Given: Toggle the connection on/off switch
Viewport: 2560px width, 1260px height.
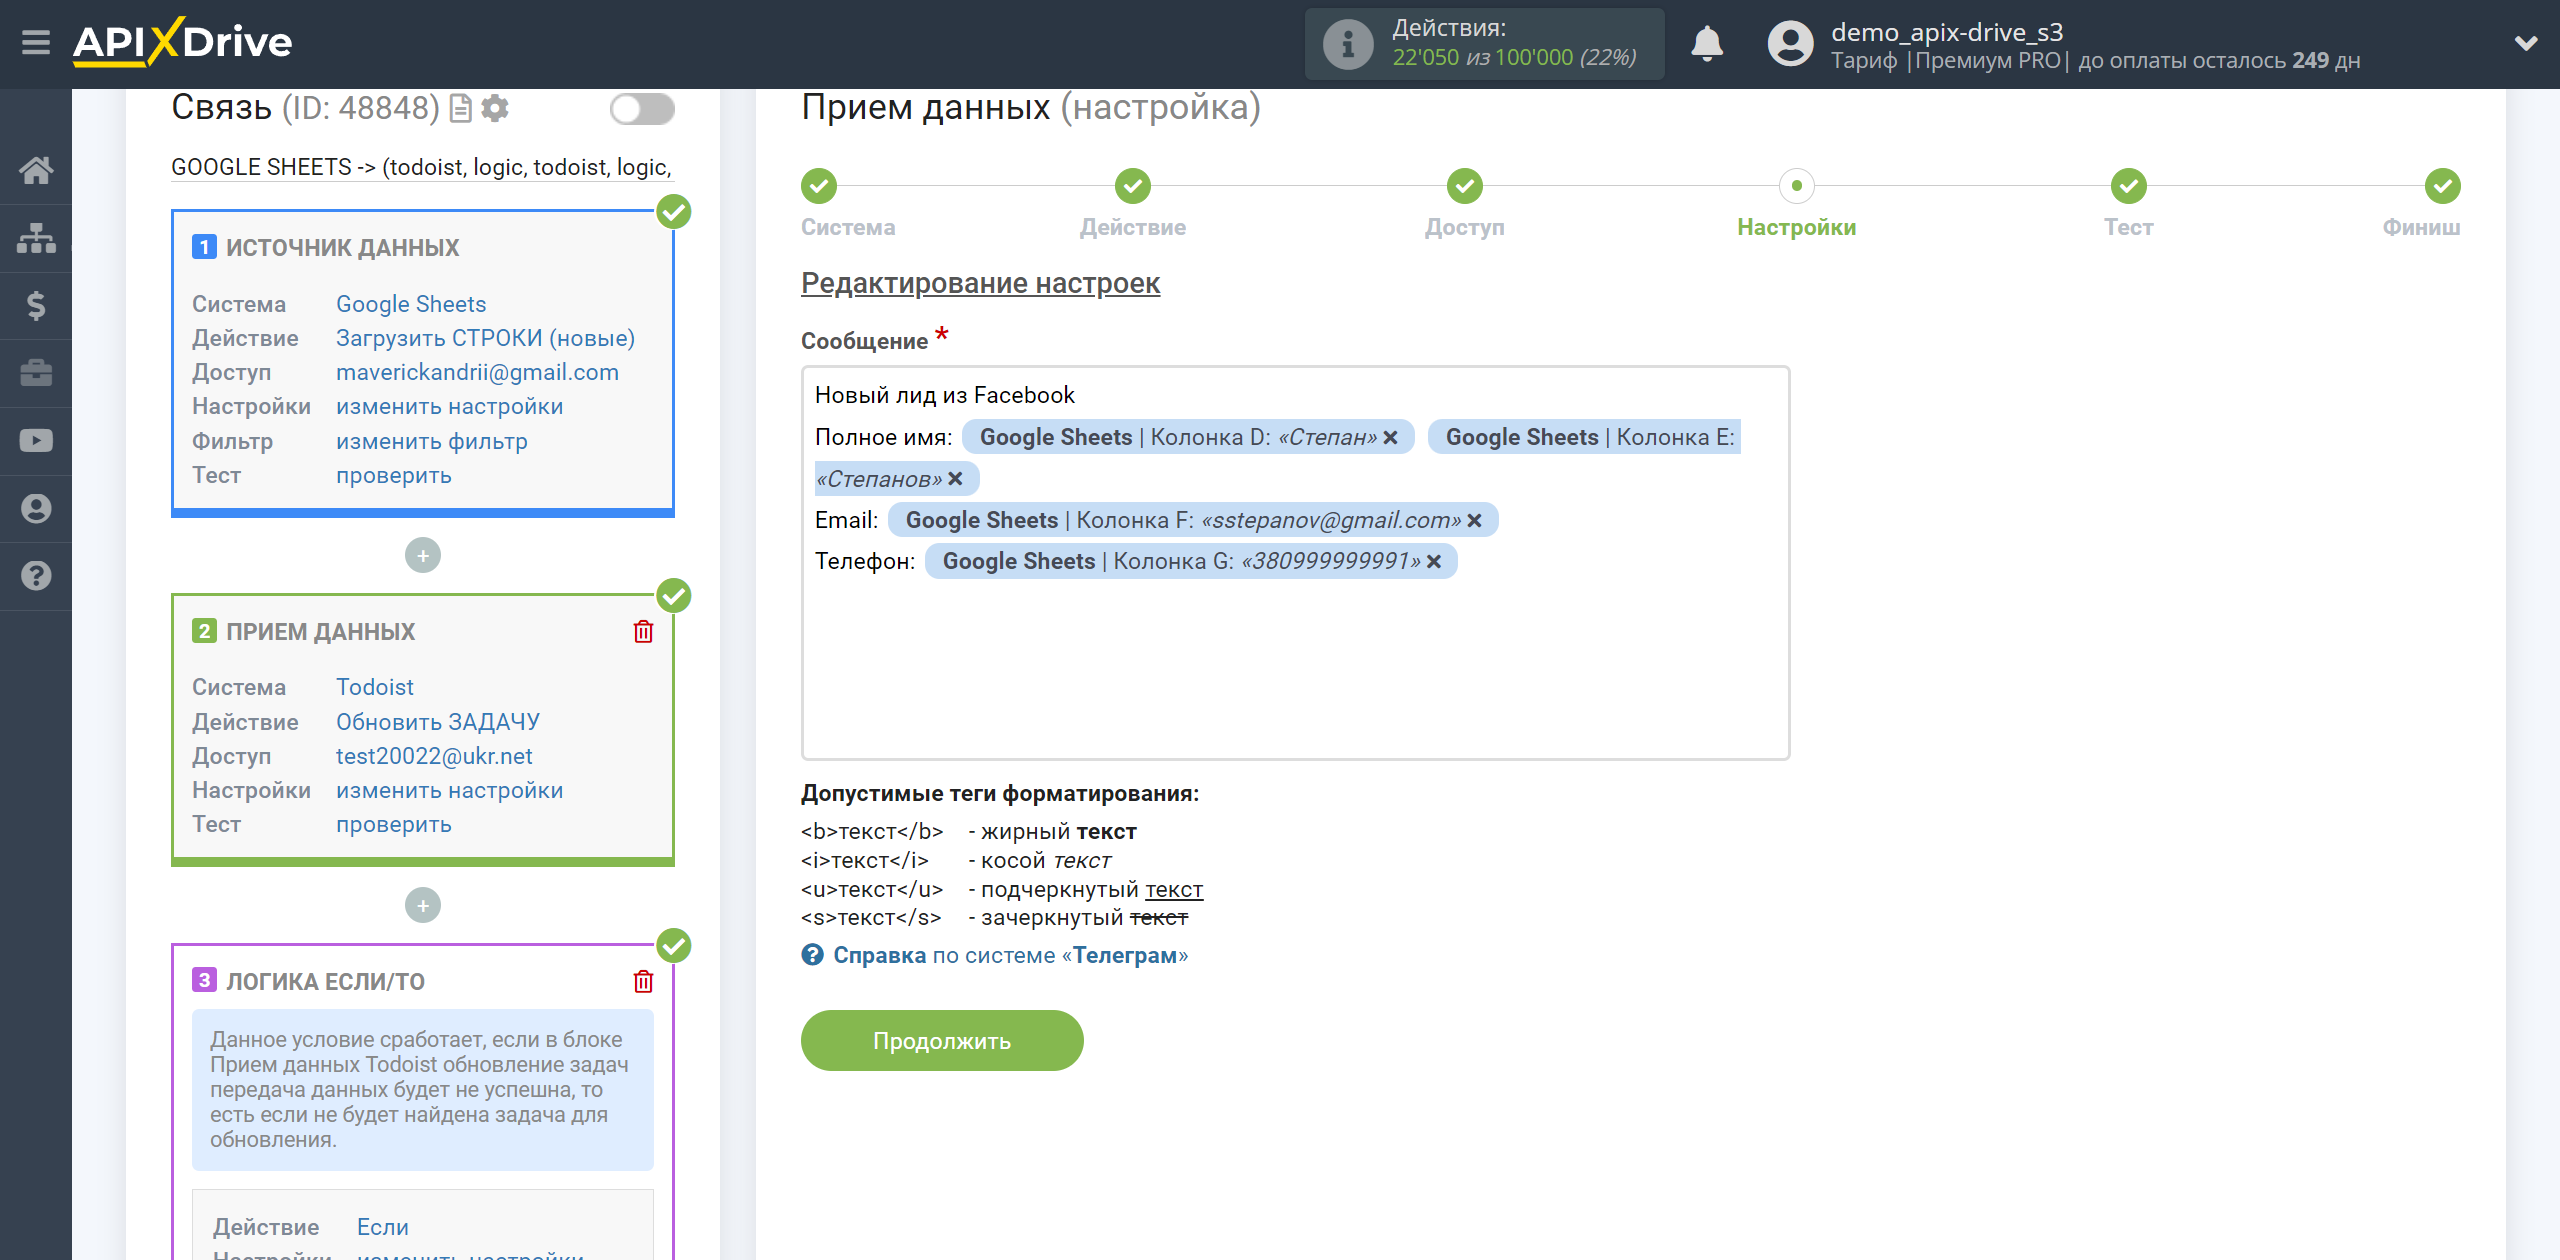Looking at the screenshot, I should 642,108.
